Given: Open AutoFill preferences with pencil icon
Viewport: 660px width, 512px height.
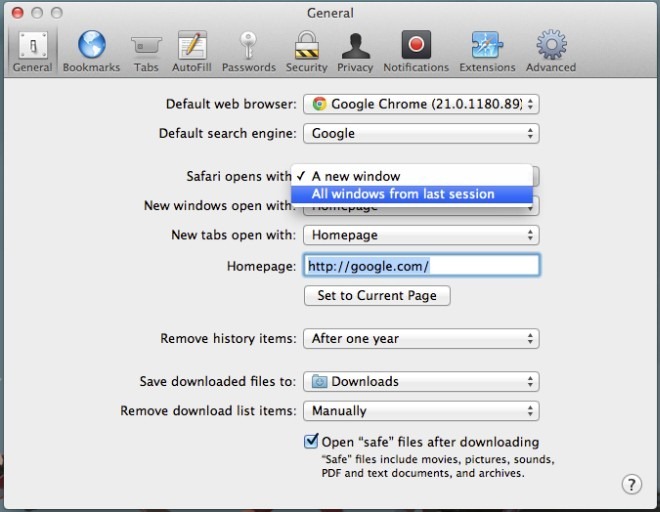Looking at the screenshot, I should point(192,51).
